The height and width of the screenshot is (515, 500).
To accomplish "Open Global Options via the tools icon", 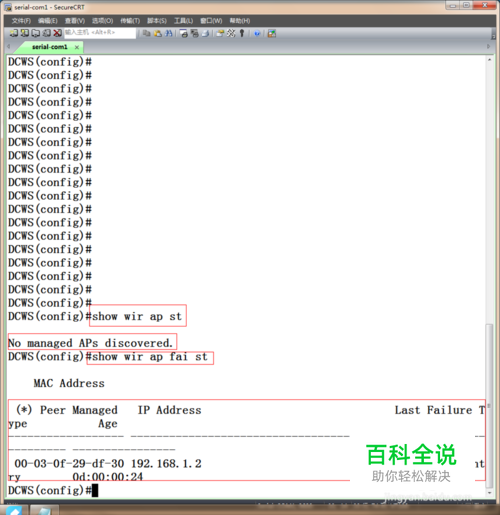I will click(231, 33).
